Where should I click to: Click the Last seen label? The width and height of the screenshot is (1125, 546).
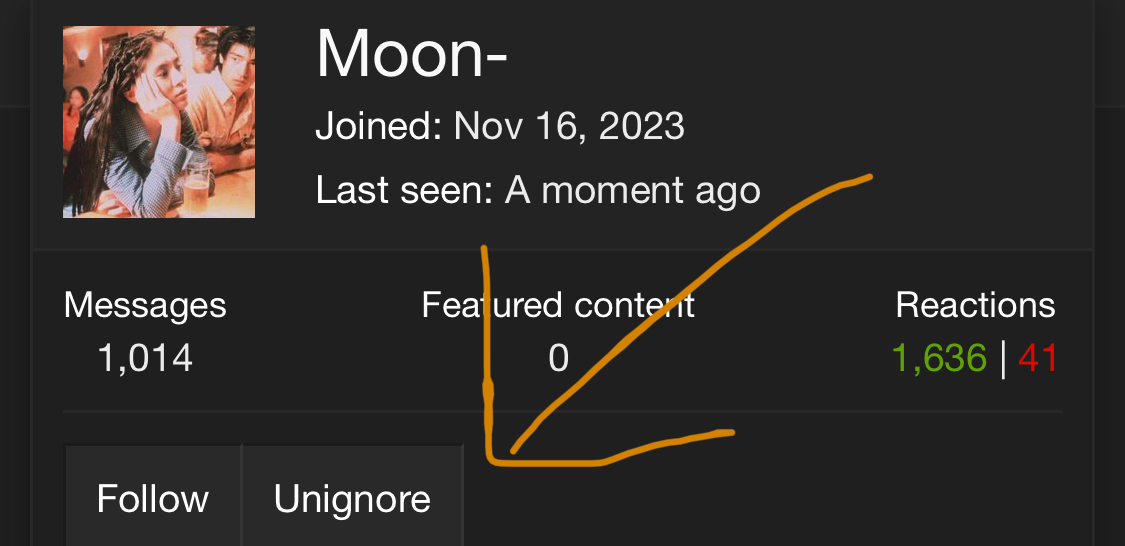404,191
